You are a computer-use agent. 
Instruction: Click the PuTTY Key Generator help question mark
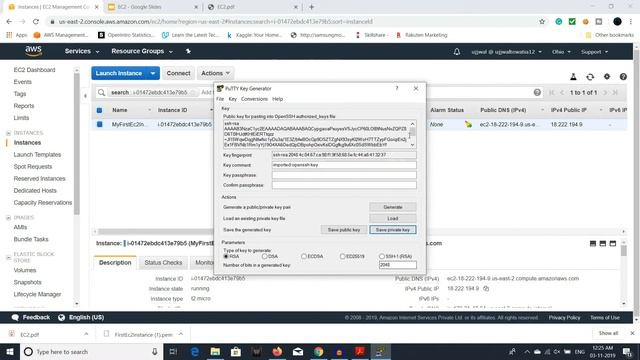click(397, 89)
